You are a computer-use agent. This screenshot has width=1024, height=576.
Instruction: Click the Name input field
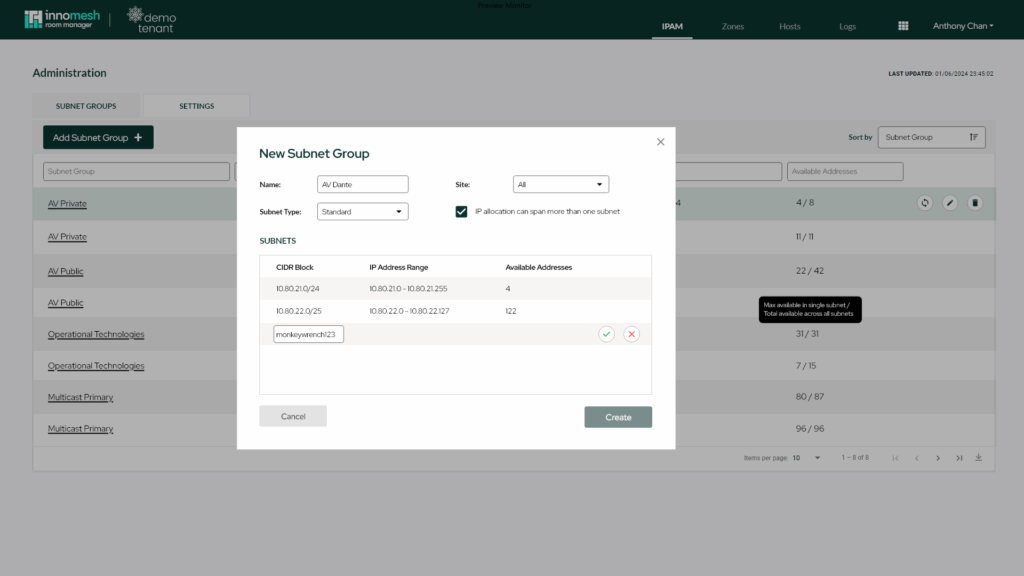362,184
